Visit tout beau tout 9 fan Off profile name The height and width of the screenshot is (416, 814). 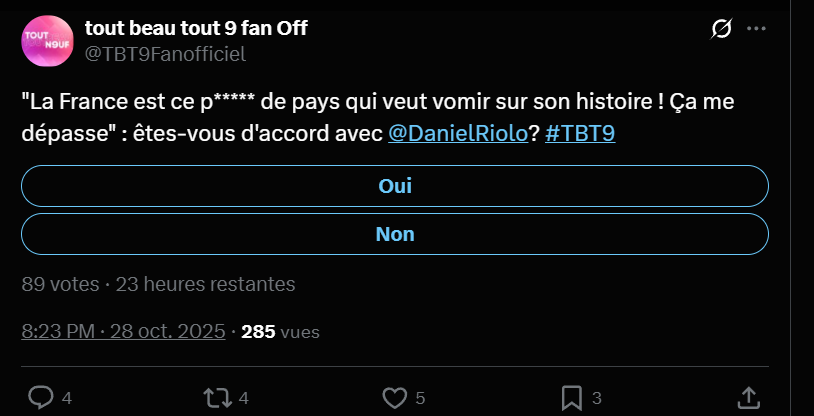(x=196, y=28)
